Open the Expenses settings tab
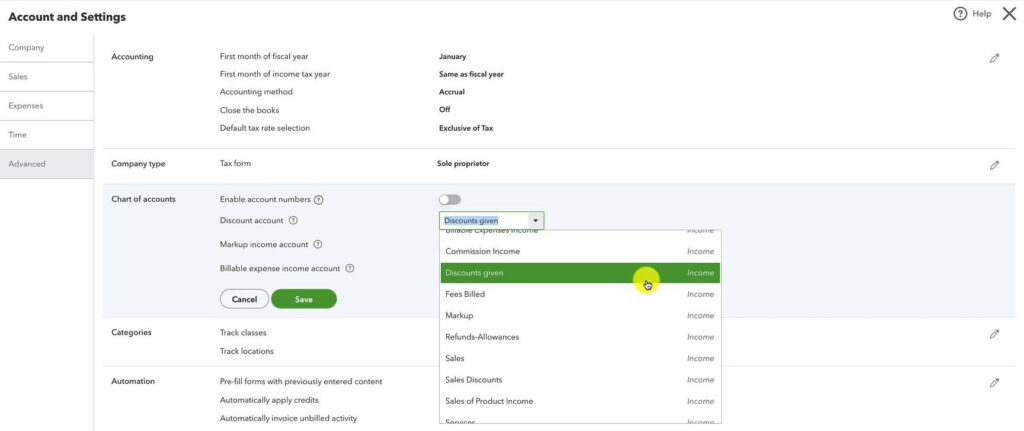1024x431 pixels. [x=47, y=106]
